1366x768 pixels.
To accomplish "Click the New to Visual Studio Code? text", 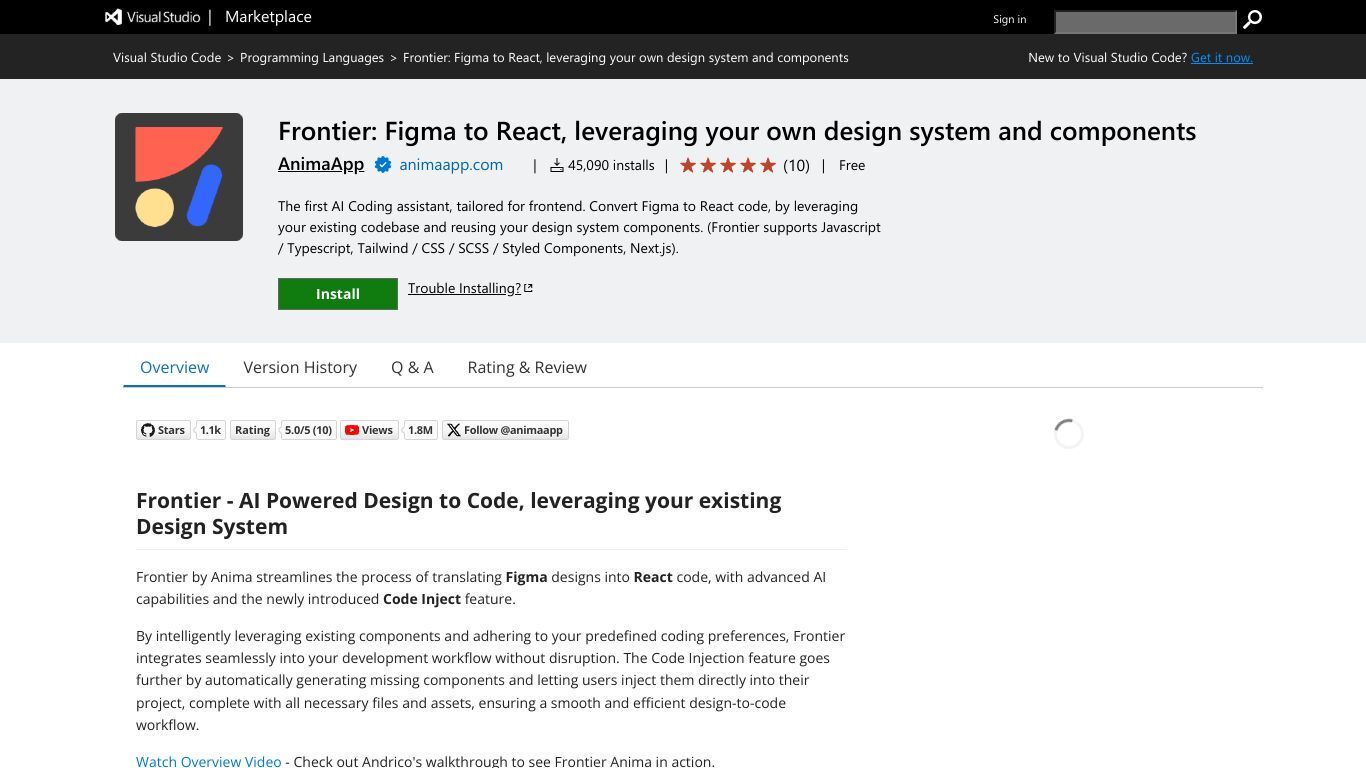I will tap(1107, 57).
